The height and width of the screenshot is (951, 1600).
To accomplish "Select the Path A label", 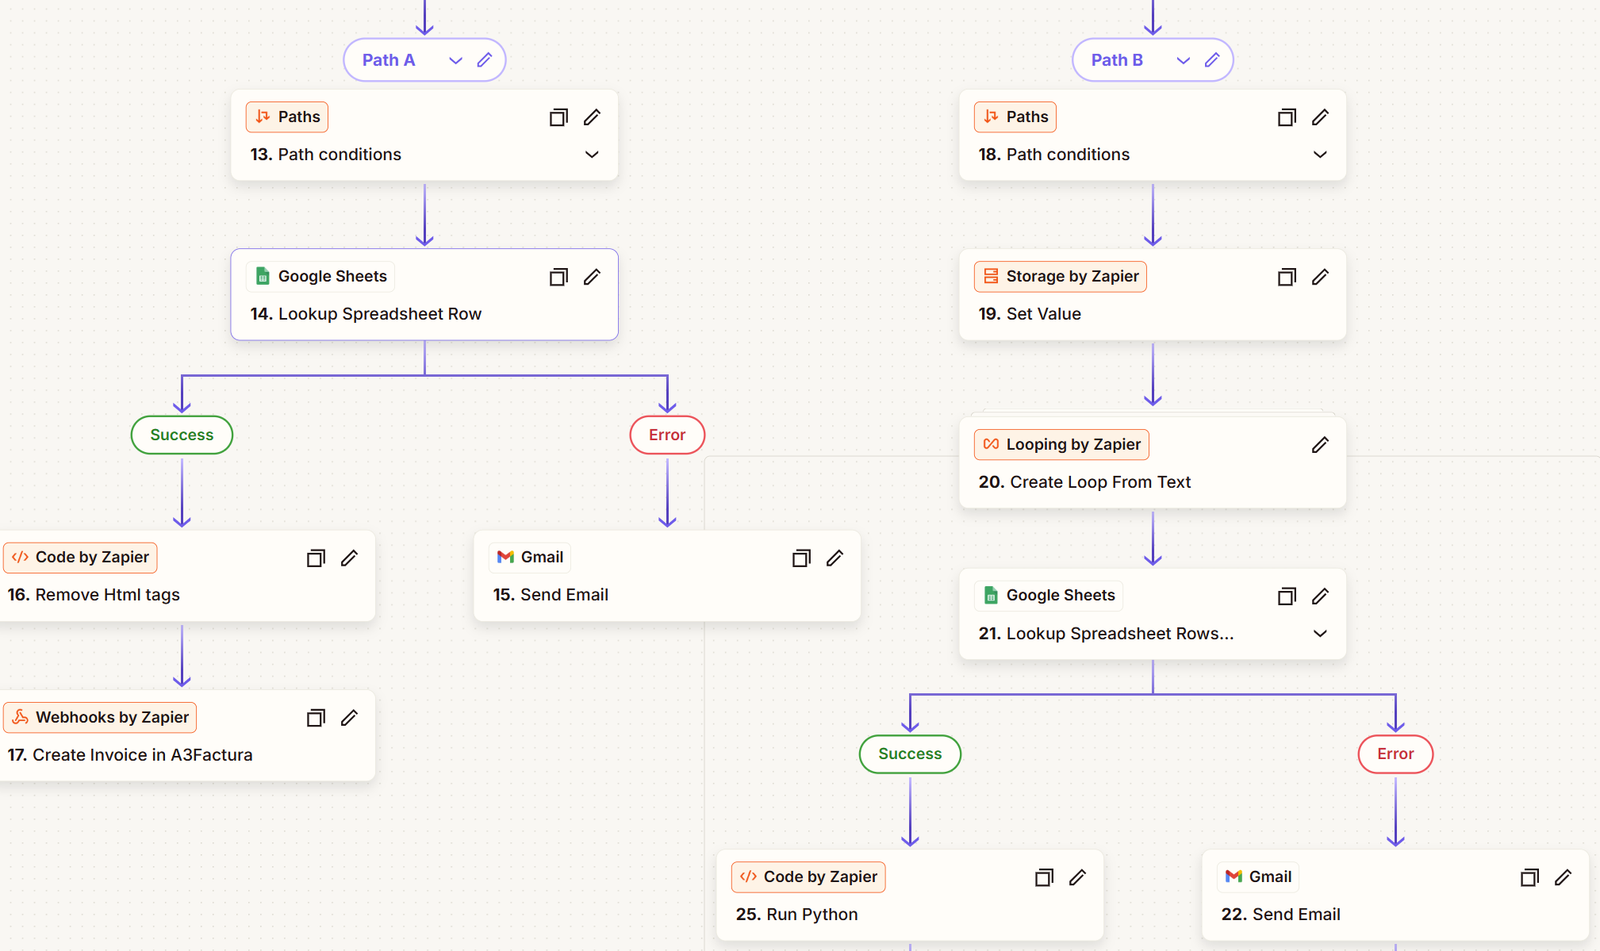I will (x=388, y=60).
